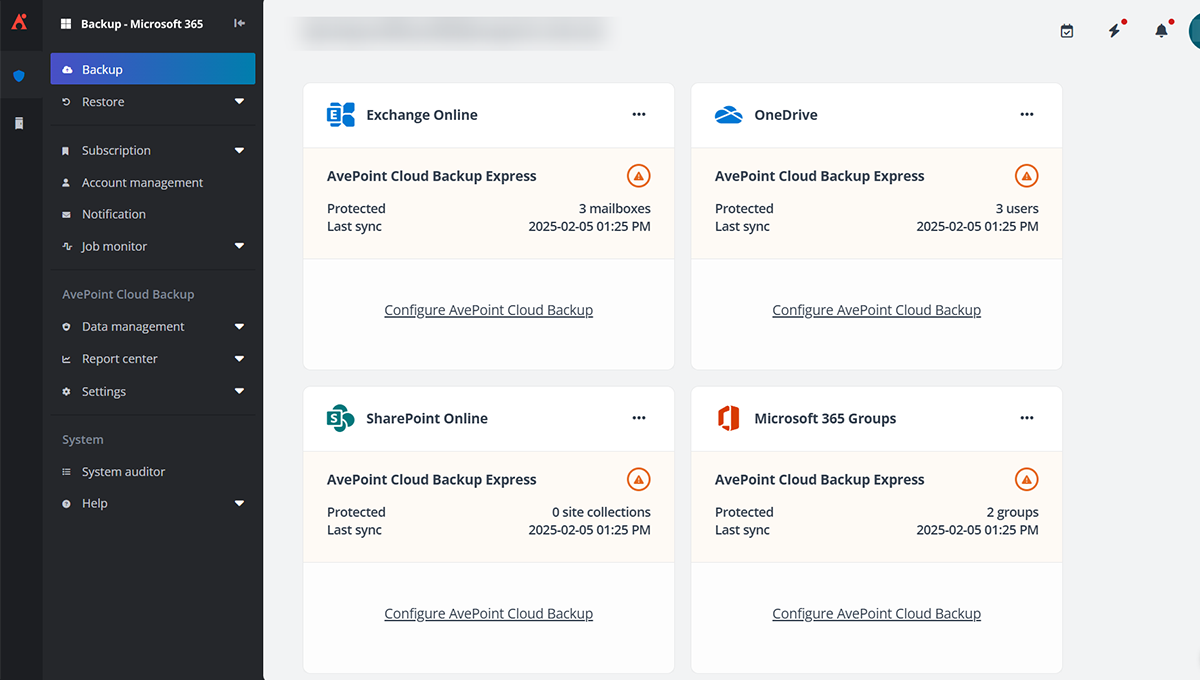Image resolution: width=1200 pixels, height=680 pixels.
Task: Click the SharePoint Online card title
Action: 427,419
